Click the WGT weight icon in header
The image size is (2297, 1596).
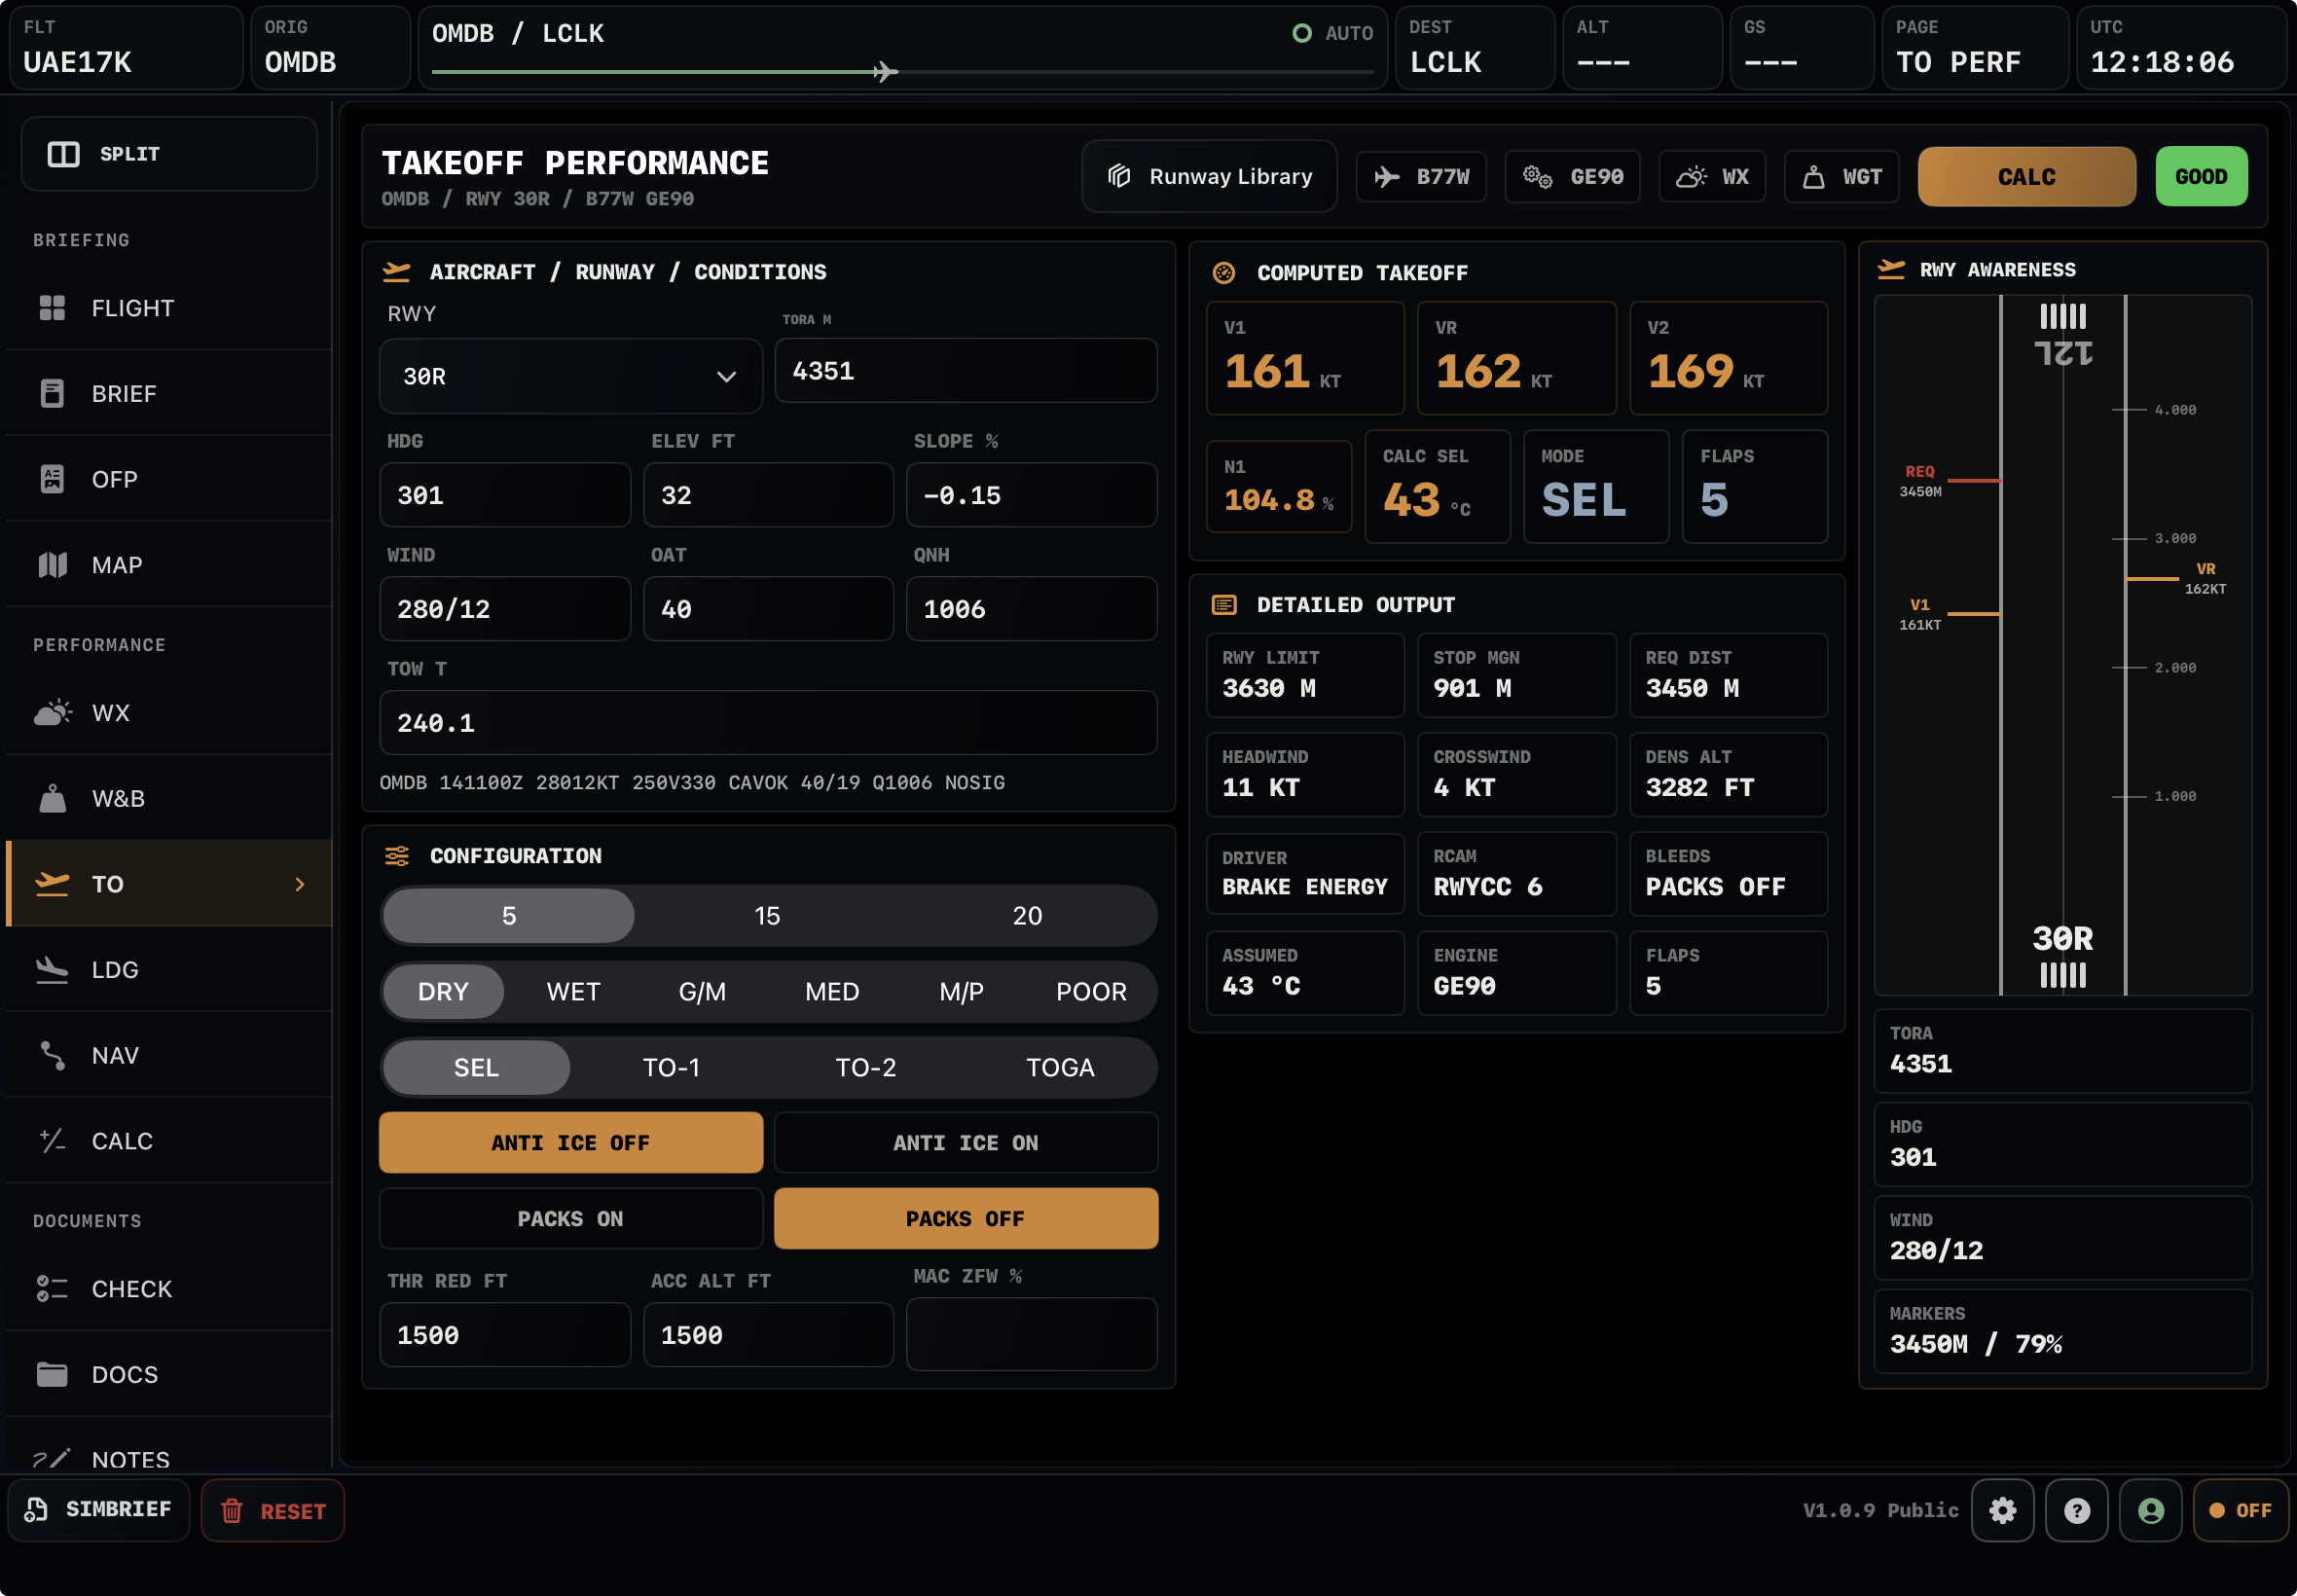tap(1814, 177)
